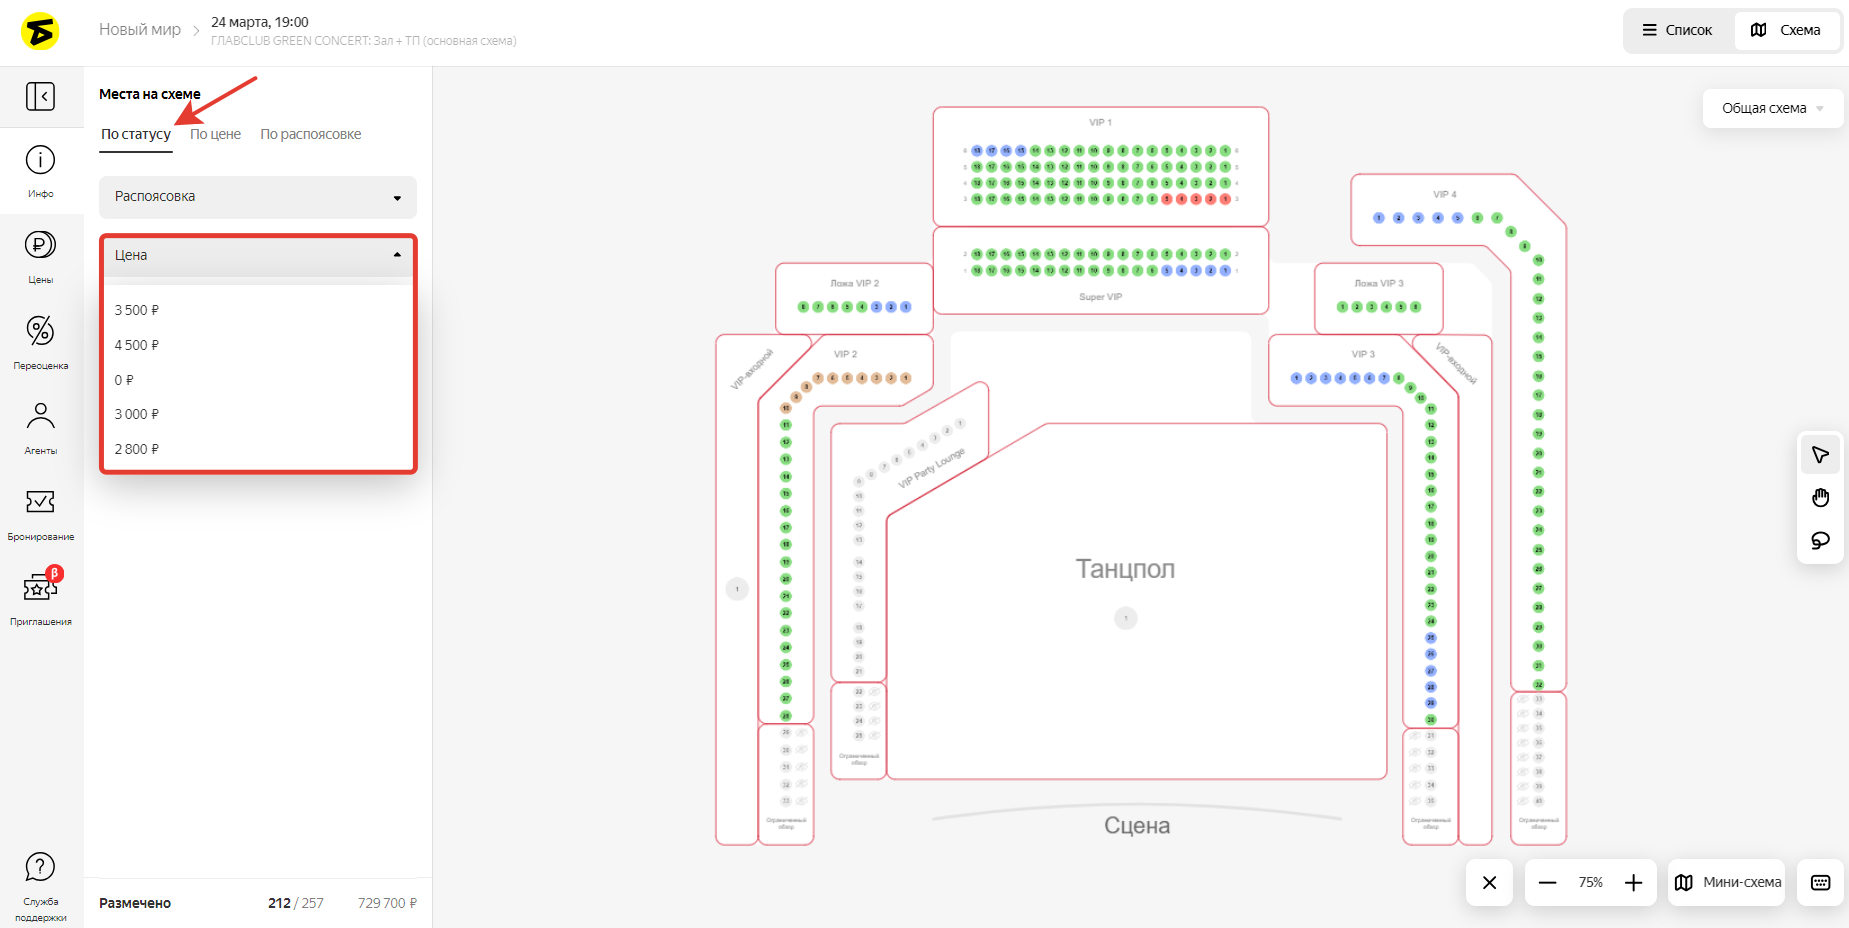The height and width of the screenshot is (928, 1849).
Task: Open the Агенты section
Action: [x=40, y=427]
